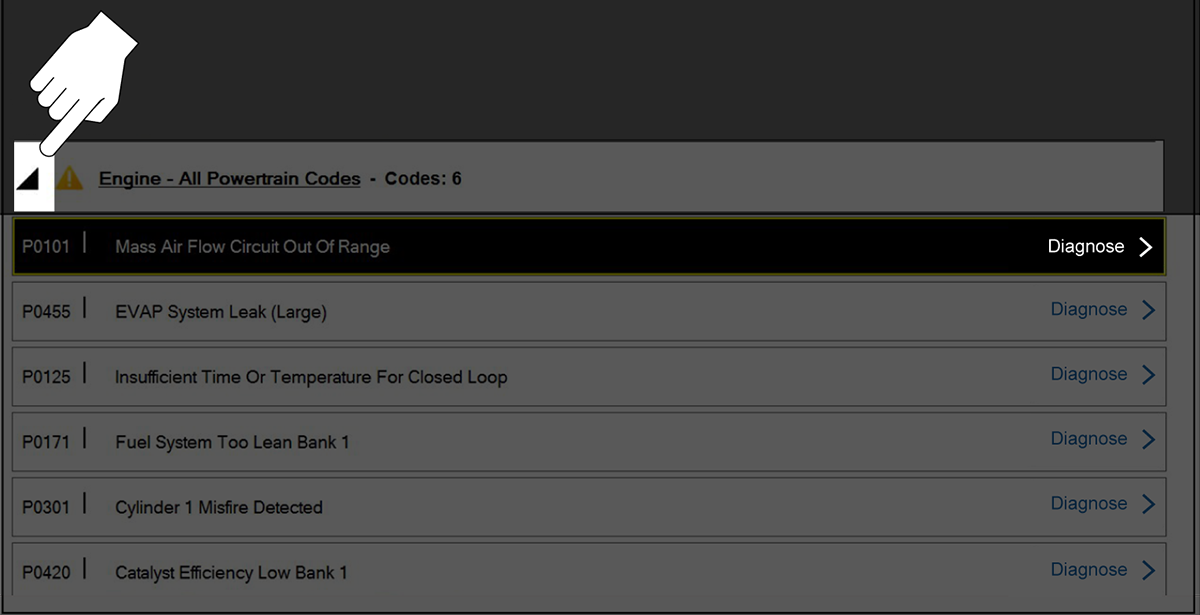This screenshot has width=1200, height=615.
Task: Select the P0455 code label
Action: (46, 312)
